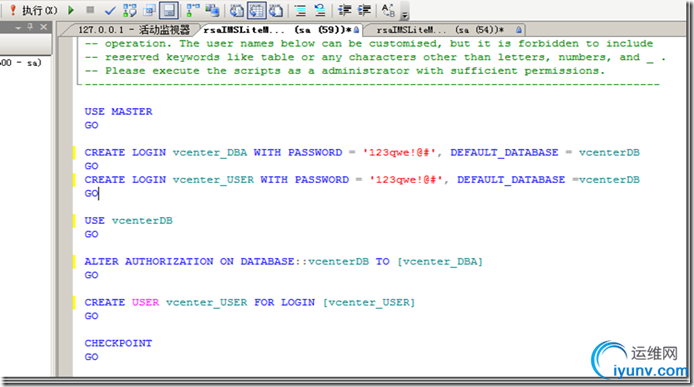Viewport: 694px width, 387px height.
Task: Open the left panel window position dropdown arrow
Action: pos(18,27)
